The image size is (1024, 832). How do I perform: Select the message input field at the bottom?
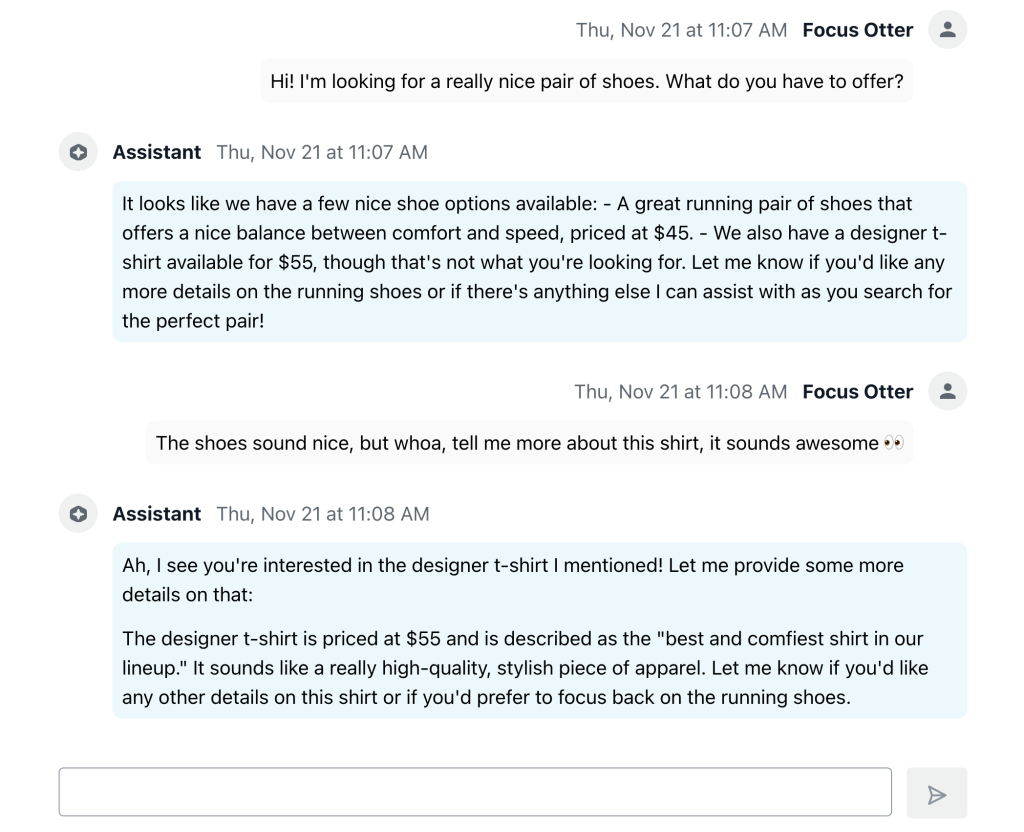[476, 791]
